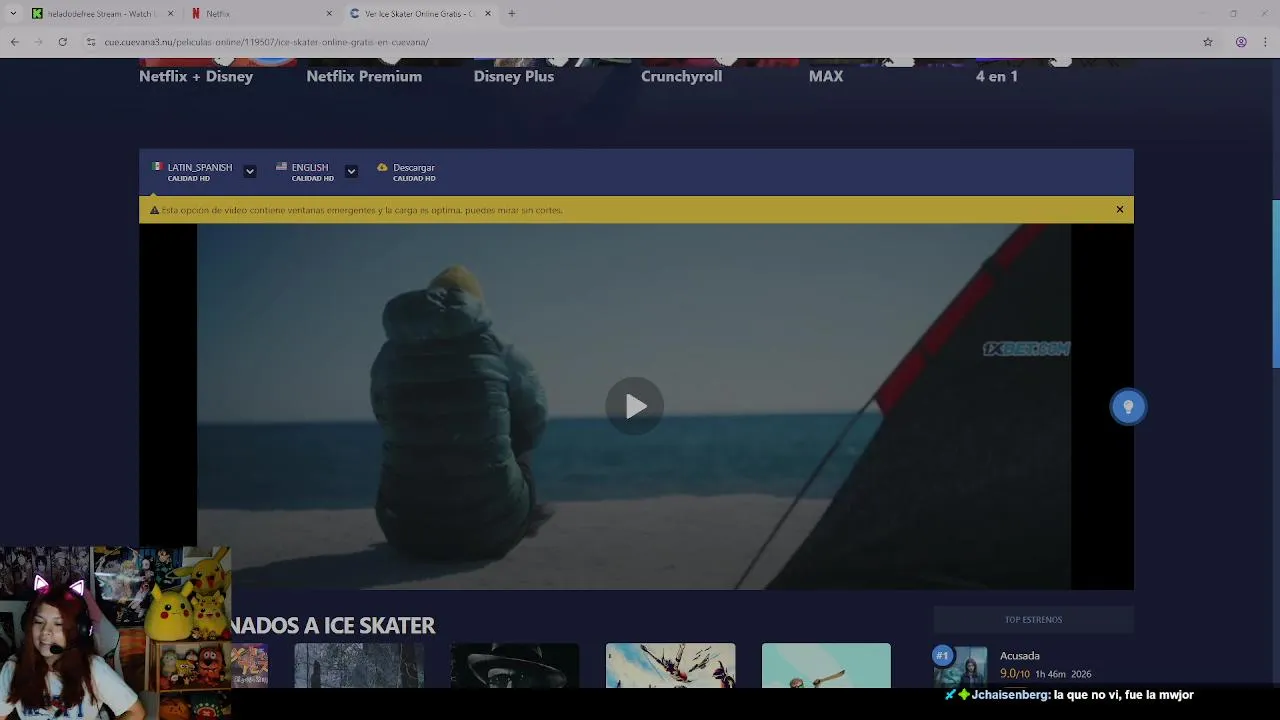Open the Netflix Premium offer

click(364, 76)
